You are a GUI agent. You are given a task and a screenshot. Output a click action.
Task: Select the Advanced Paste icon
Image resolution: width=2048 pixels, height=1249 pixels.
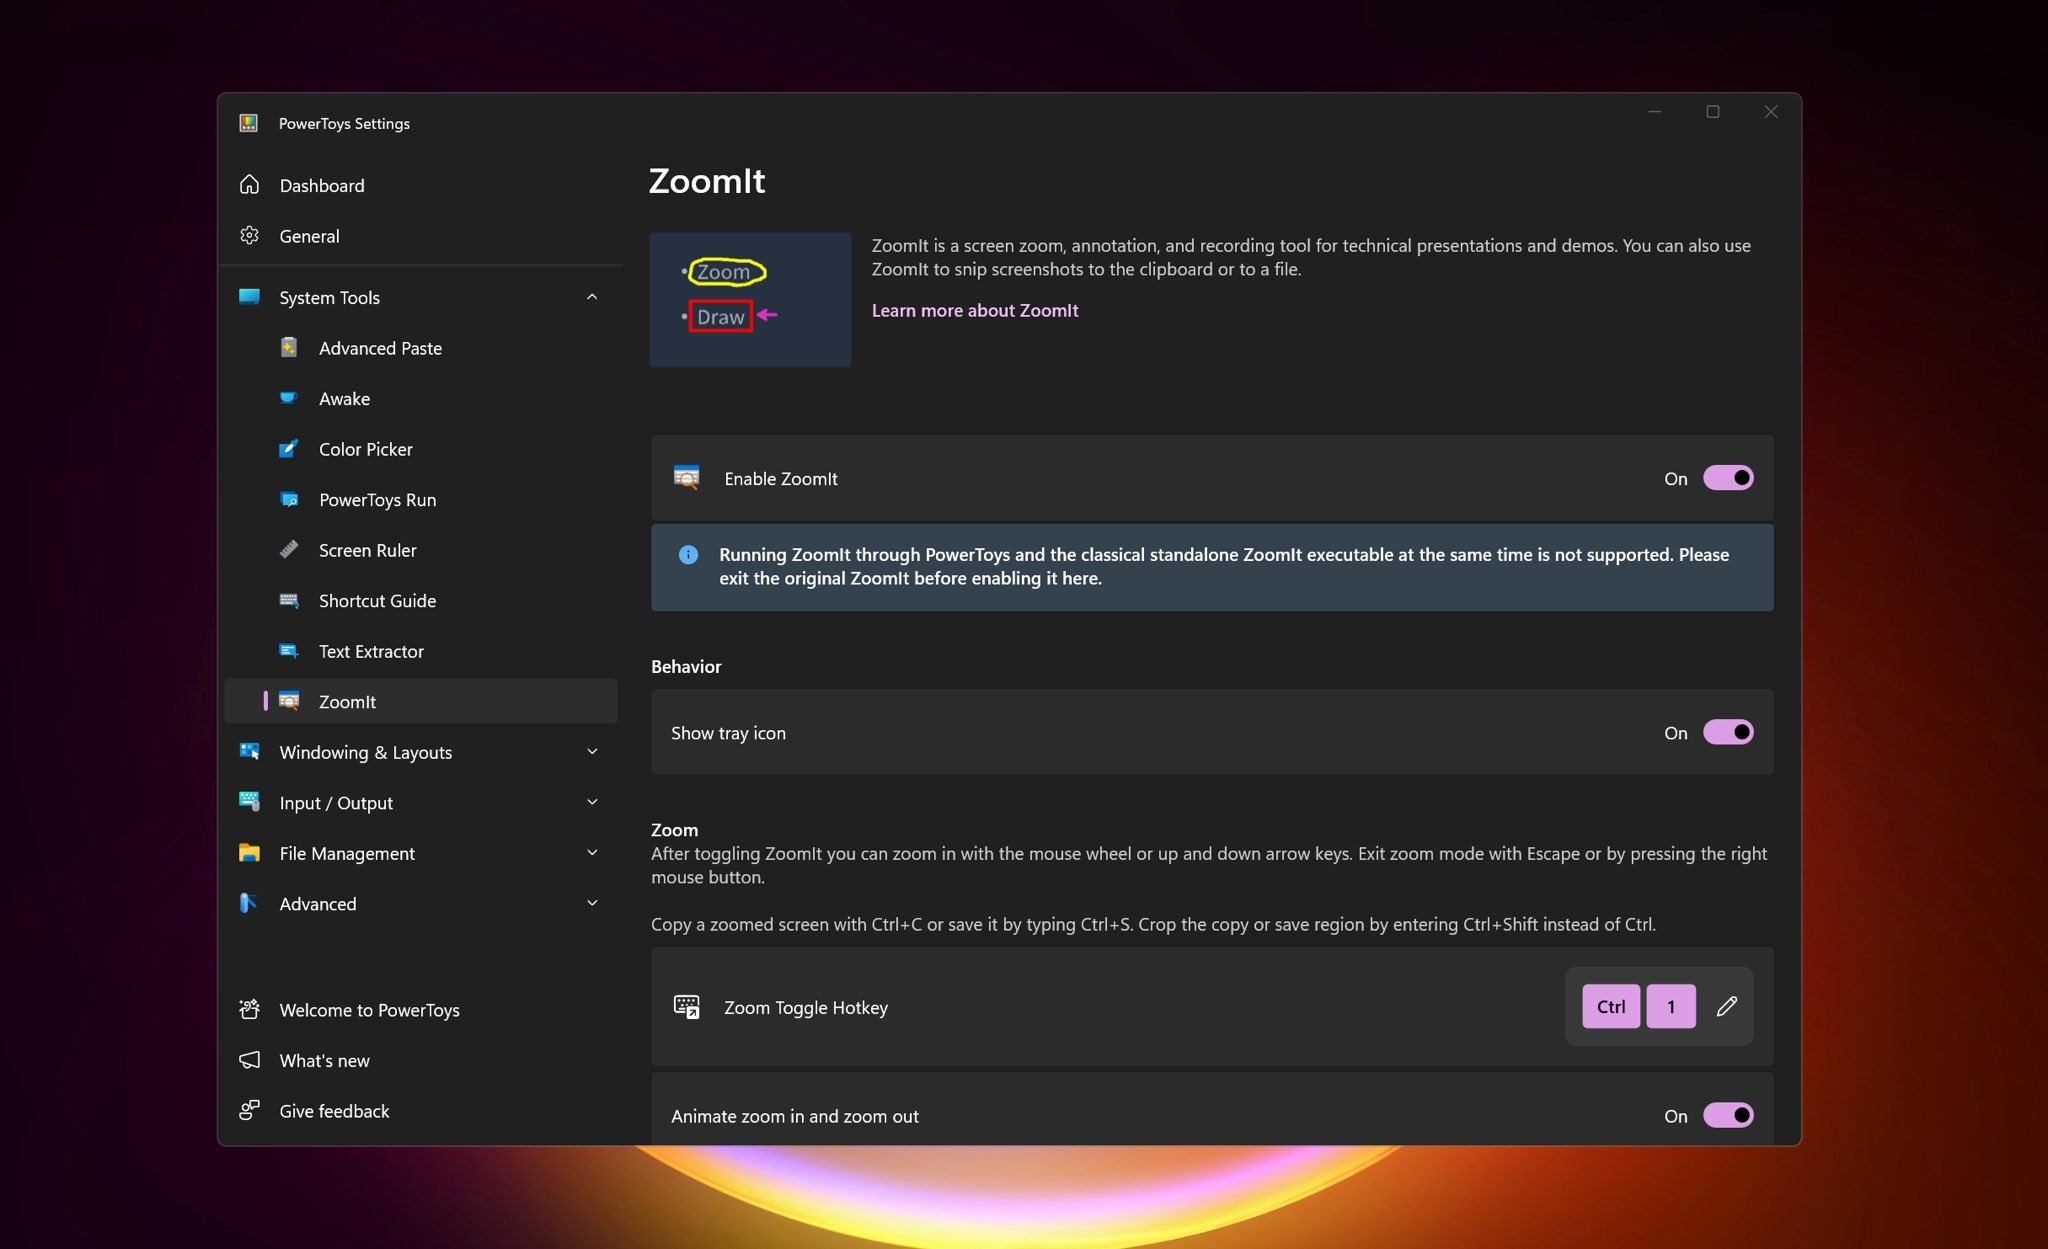(x=289, y=347)
